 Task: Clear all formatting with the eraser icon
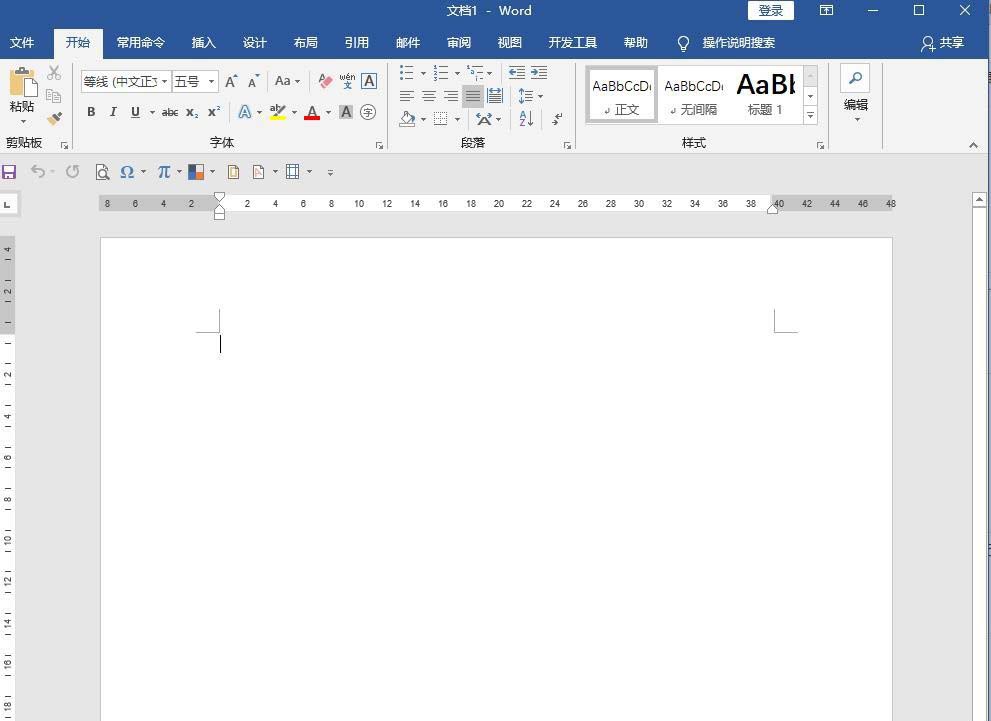325,81
